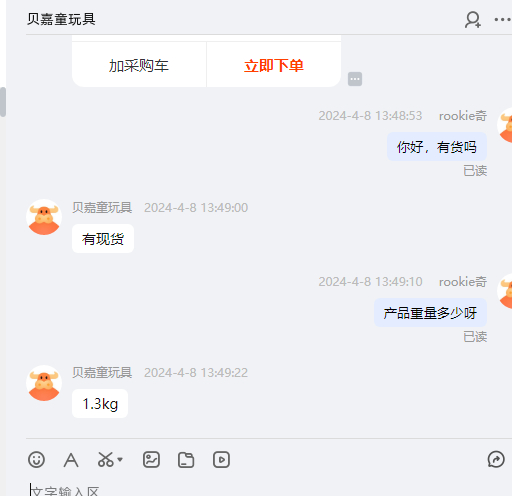Open the font formatting tool
The image size is (512, 496).
[x=71, y=460]
